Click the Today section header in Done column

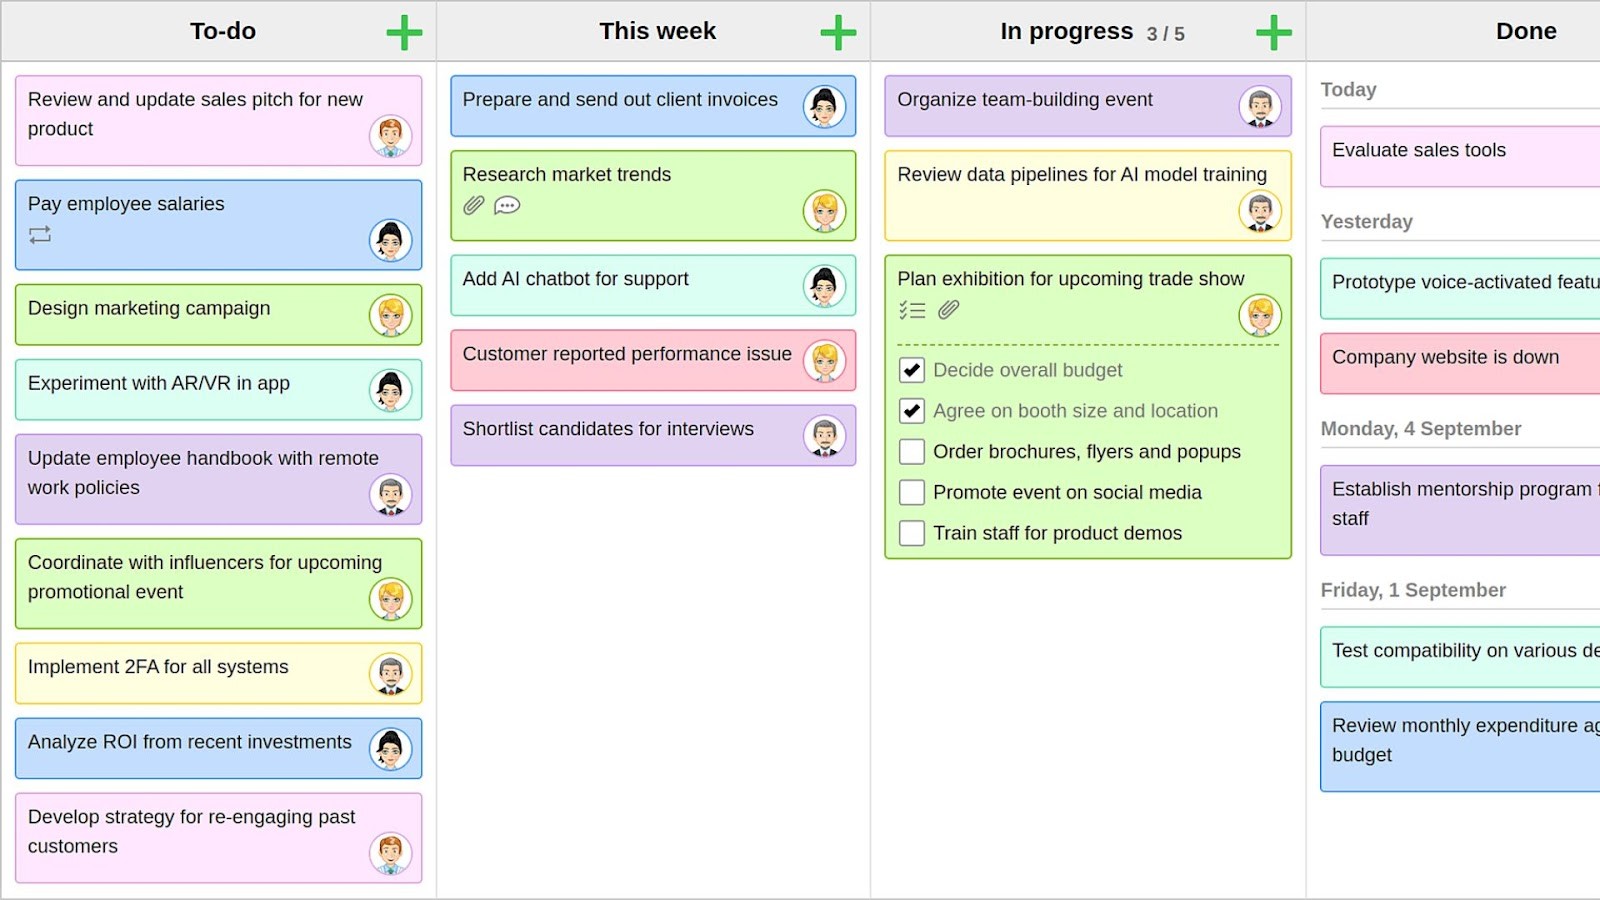click(1349, 89)
